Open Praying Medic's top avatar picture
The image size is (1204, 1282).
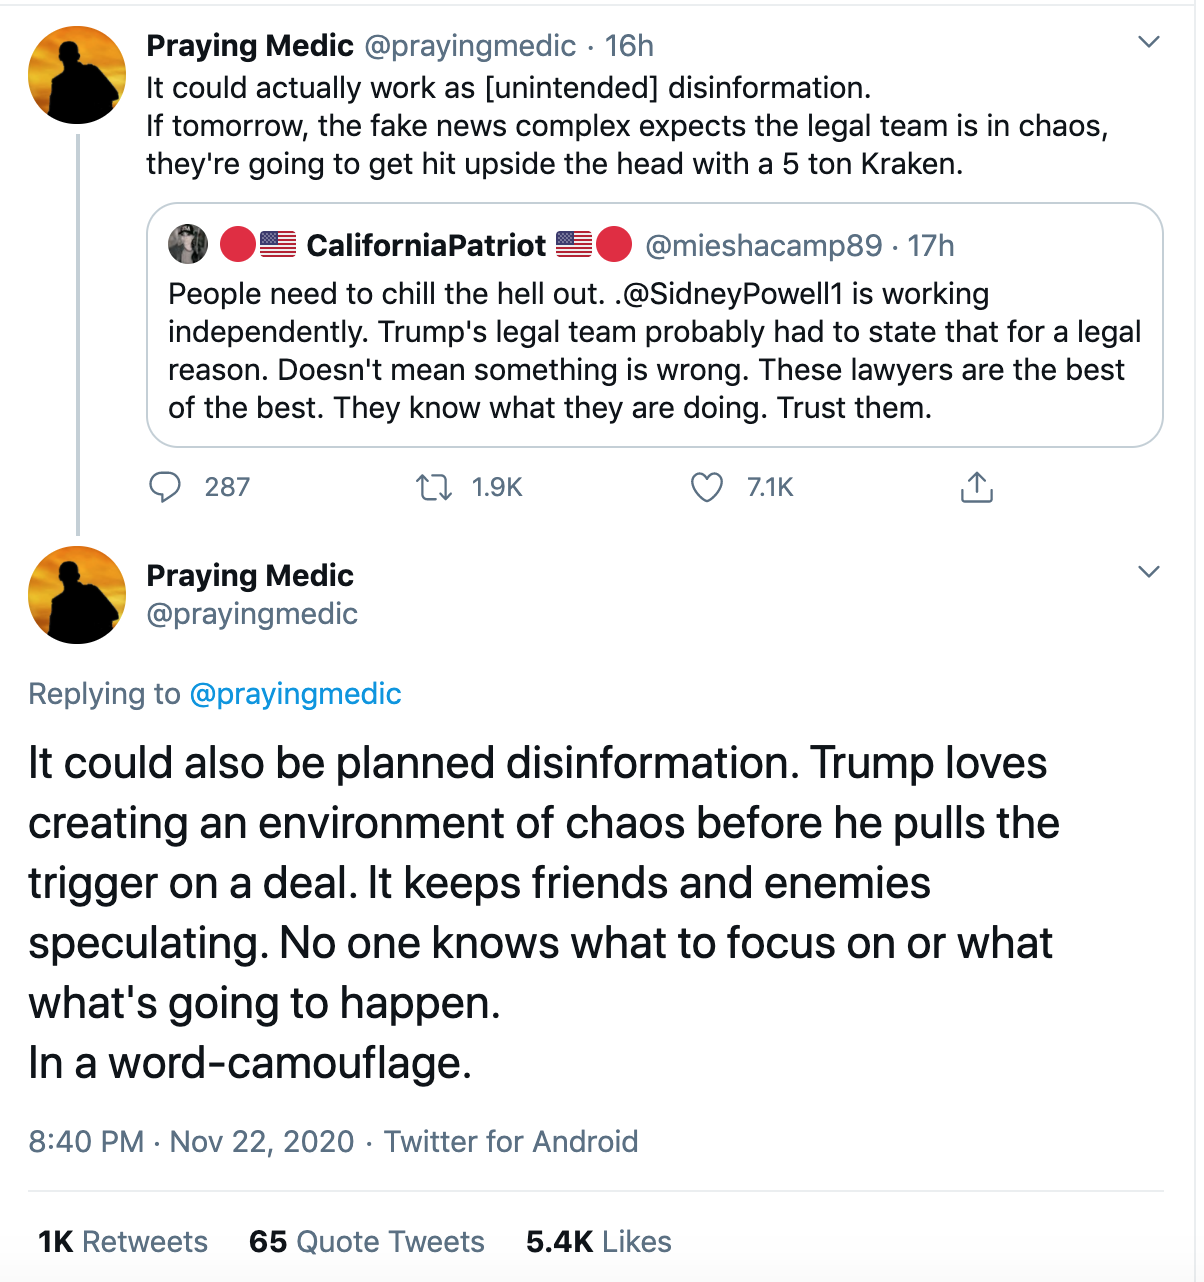(77, 75)
